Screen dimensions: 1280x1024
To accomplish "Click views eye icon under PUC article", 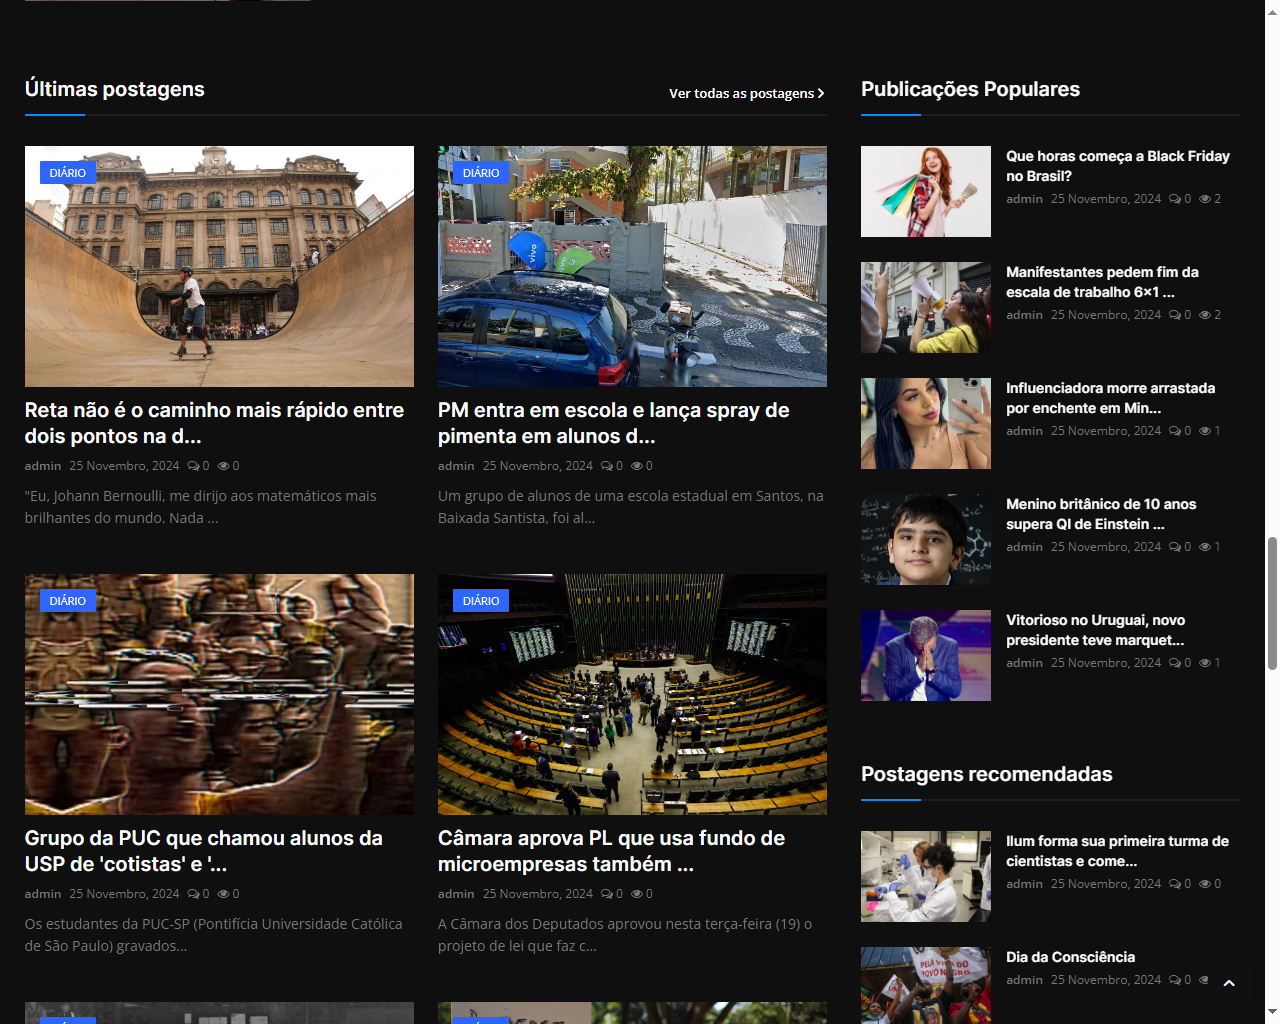I will [223, 894].
